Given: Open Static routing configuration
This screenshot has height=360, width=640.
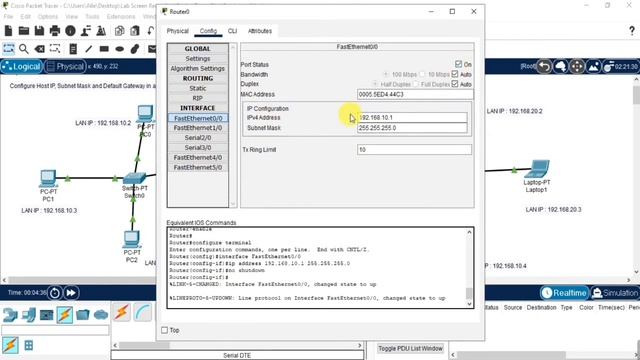Looking at the screenshot, I should 198,88.
